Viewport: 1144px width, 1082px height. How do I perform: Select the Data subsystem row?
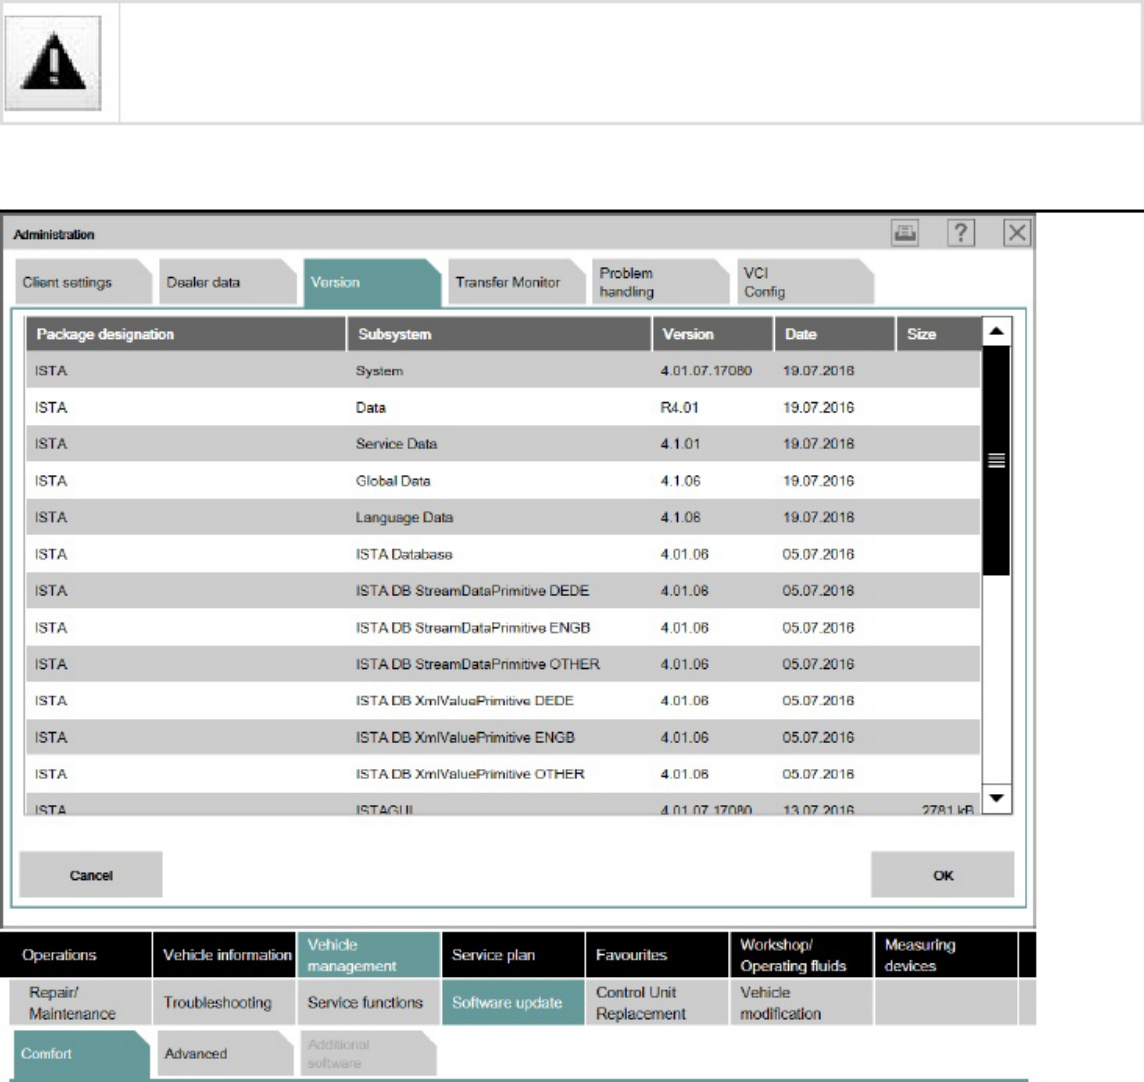503,408
